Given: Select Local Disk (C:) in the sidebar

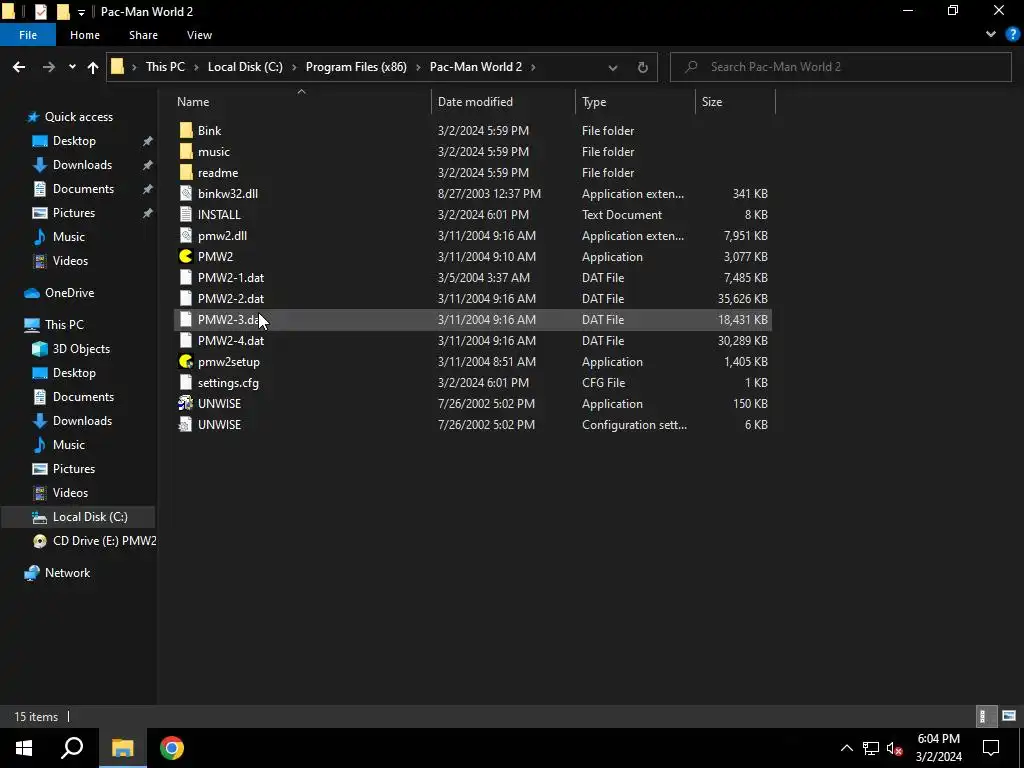Looking at the screenshot, I should (90, 517).
